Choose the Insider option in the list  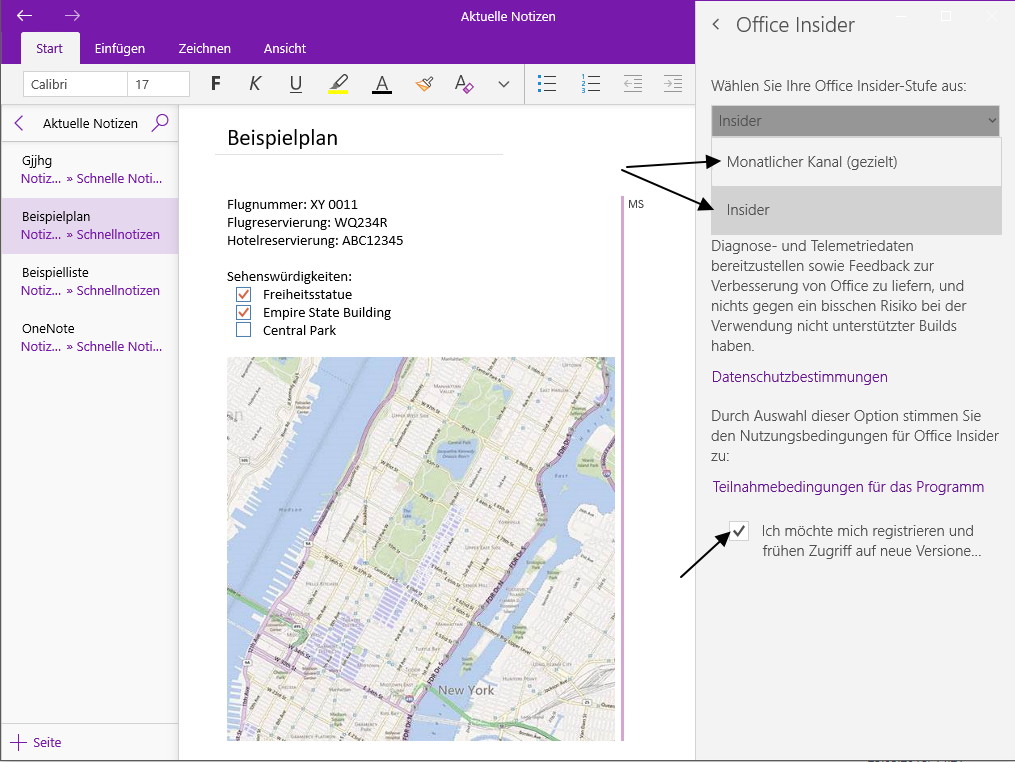(856, 210)
